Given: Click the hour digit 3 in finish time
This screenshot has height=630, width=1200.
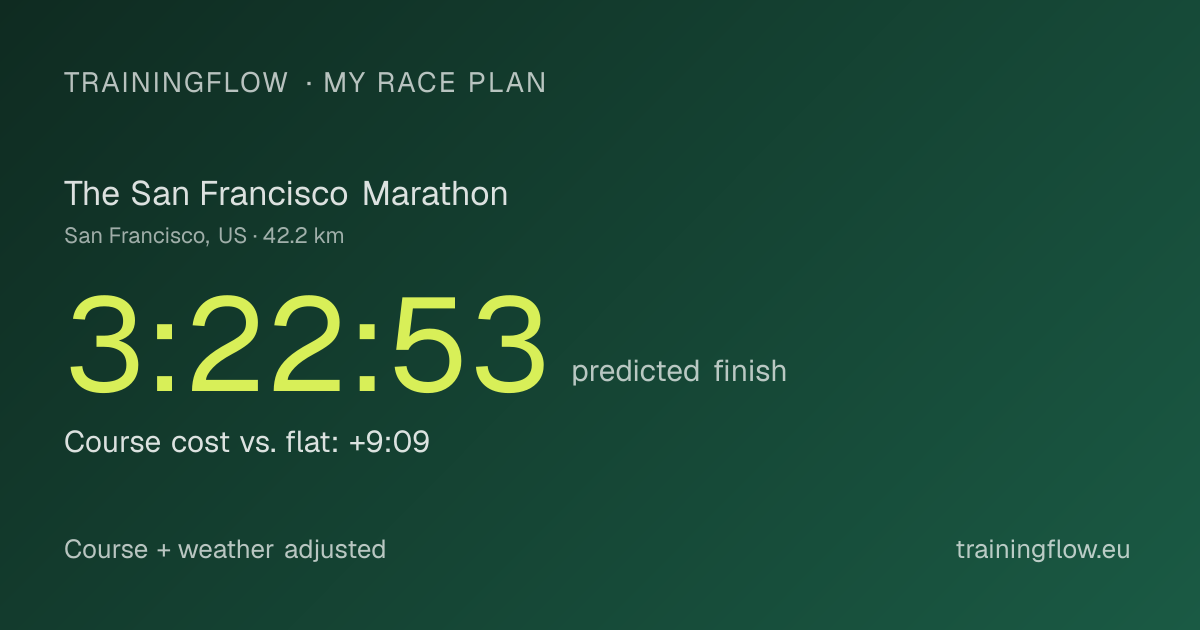Looking at the screenshot, I should (x=105, y=345).
